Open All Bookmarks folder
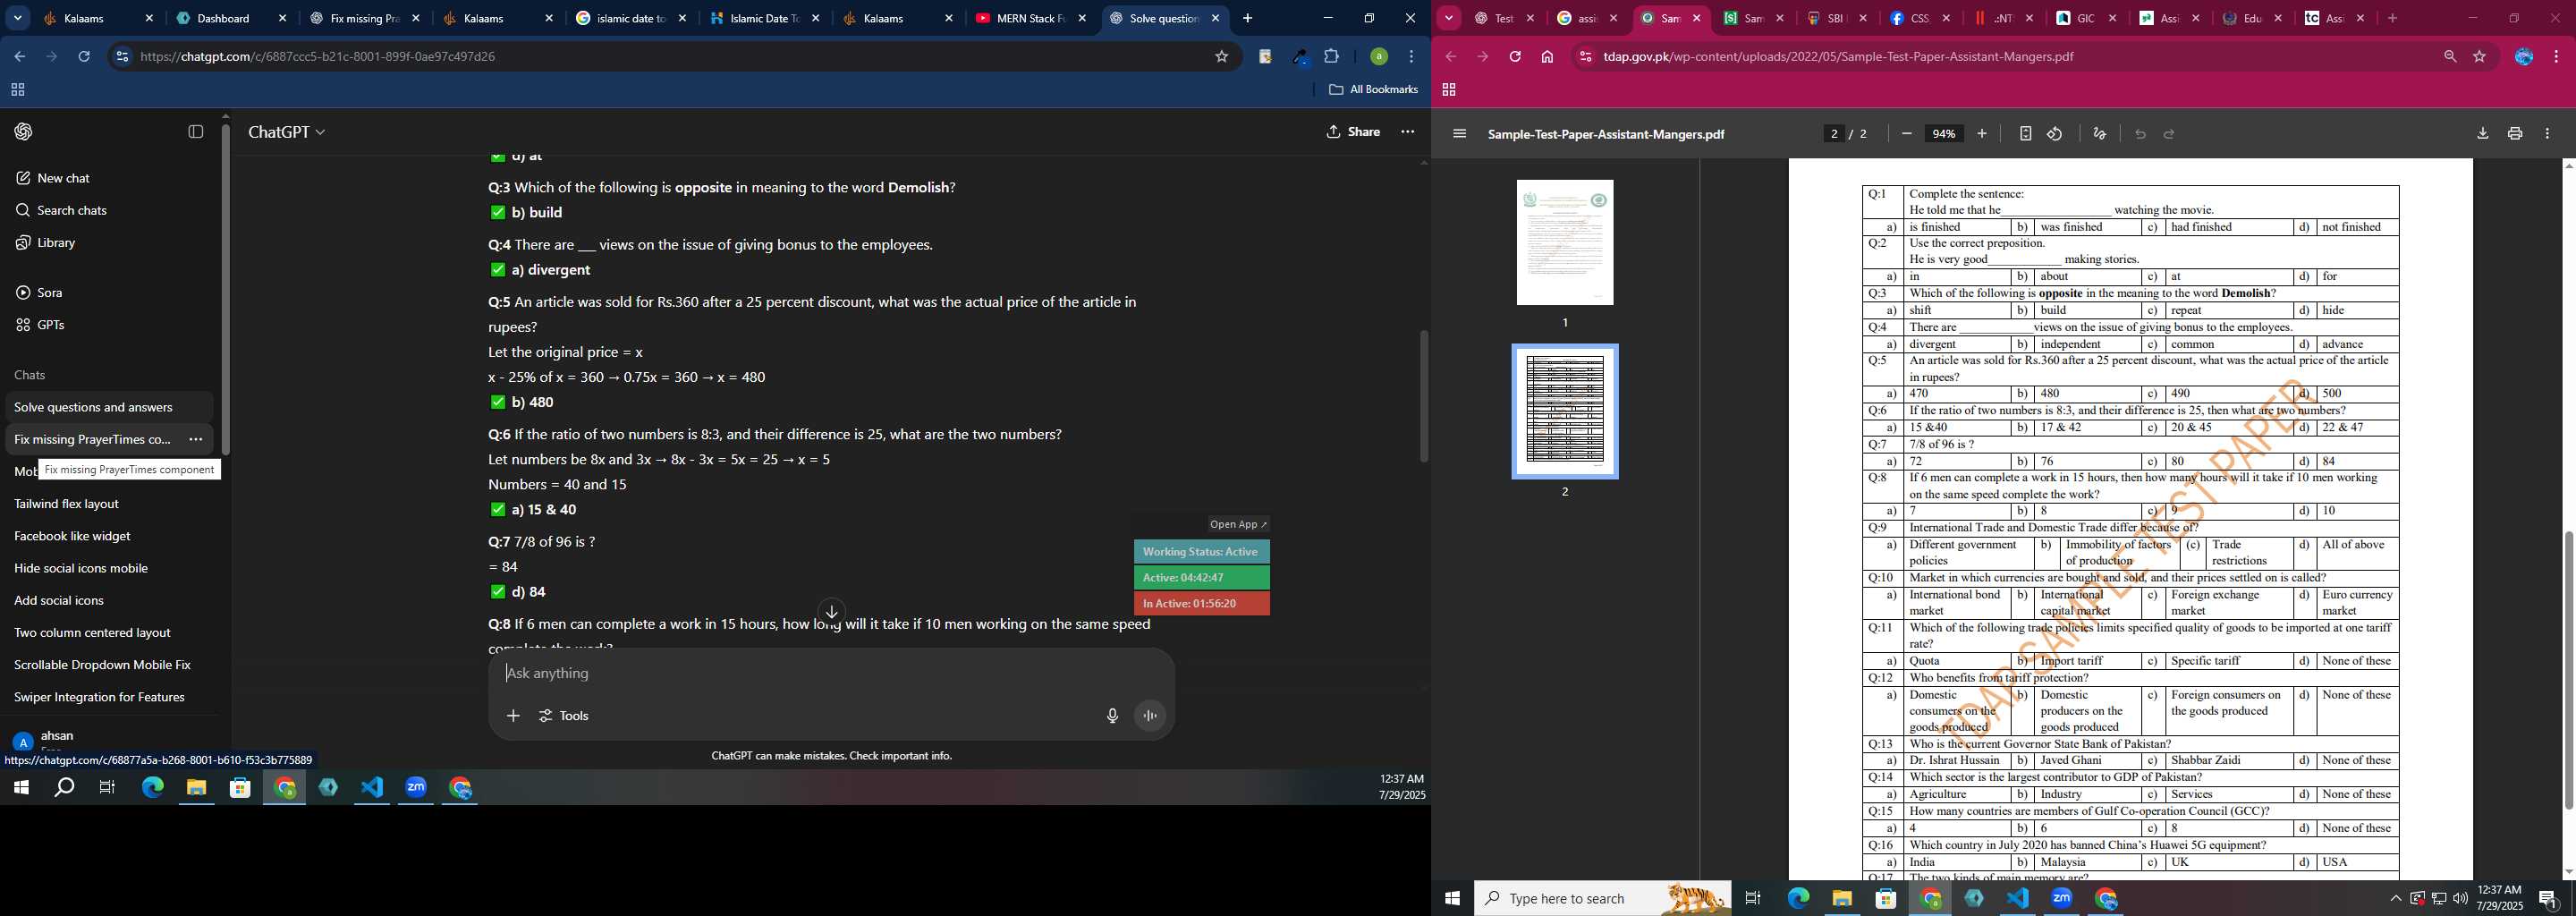The image size is (2576, 916). click(x=1374, y=90)
